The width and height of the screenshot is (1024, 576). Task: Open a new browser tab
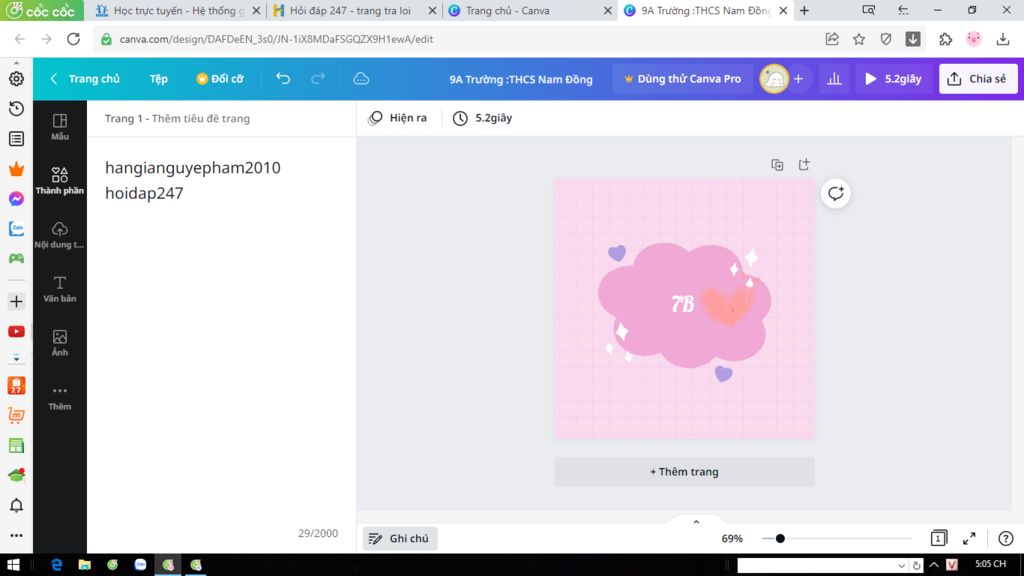pos(805,10)
